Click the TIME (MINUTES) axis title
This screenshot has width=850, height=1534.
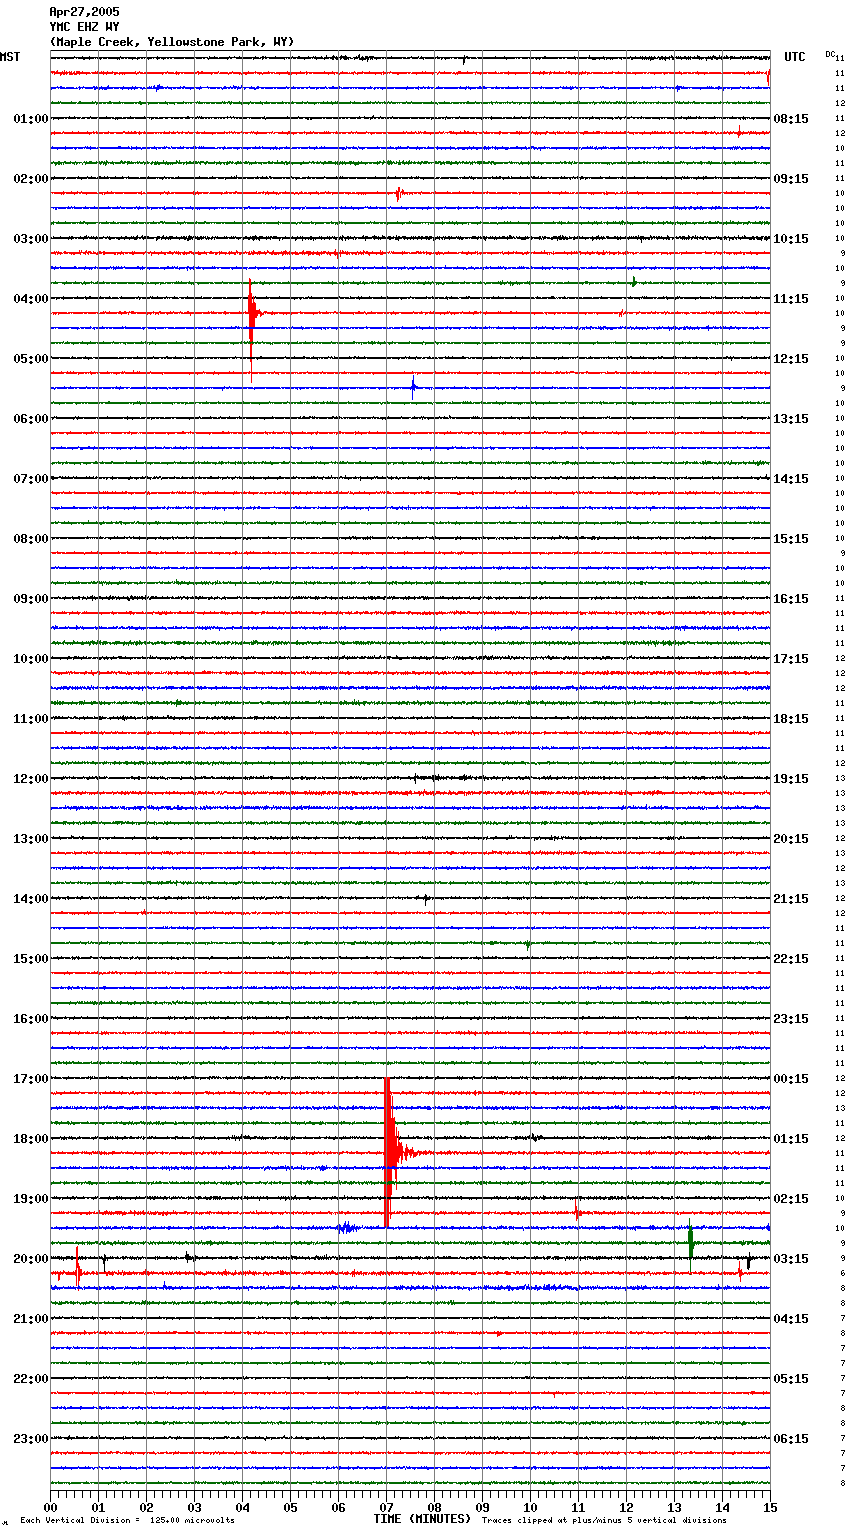coord(422,1519)
